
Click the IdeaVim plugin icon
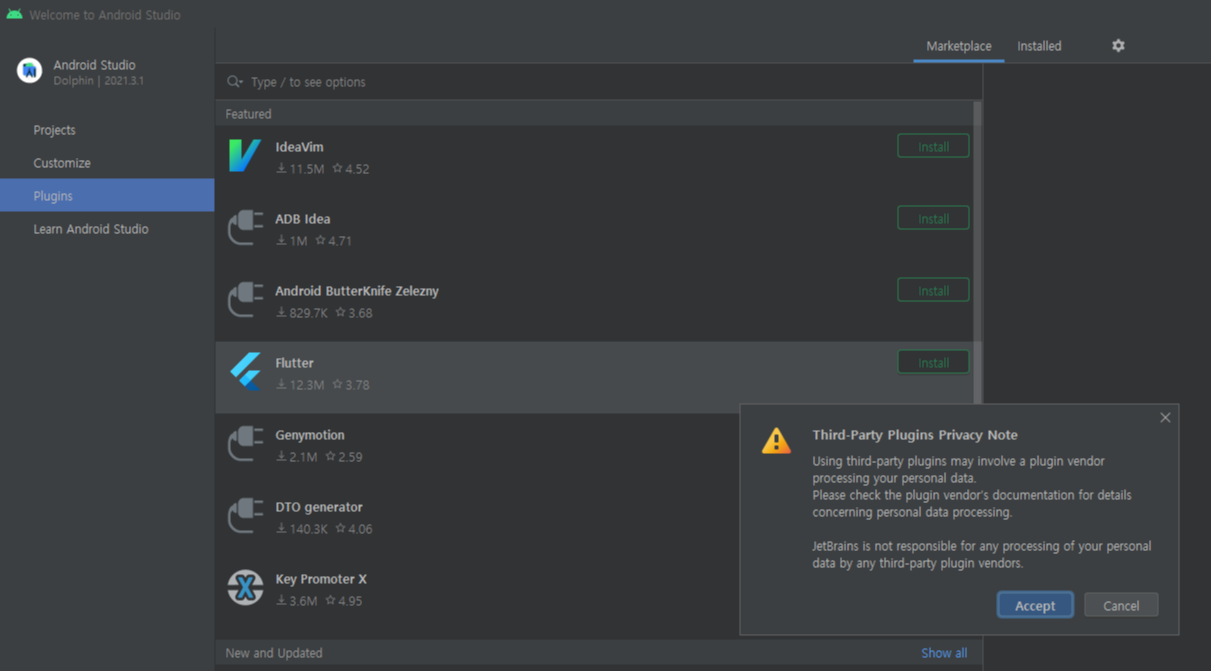point(245,155)
